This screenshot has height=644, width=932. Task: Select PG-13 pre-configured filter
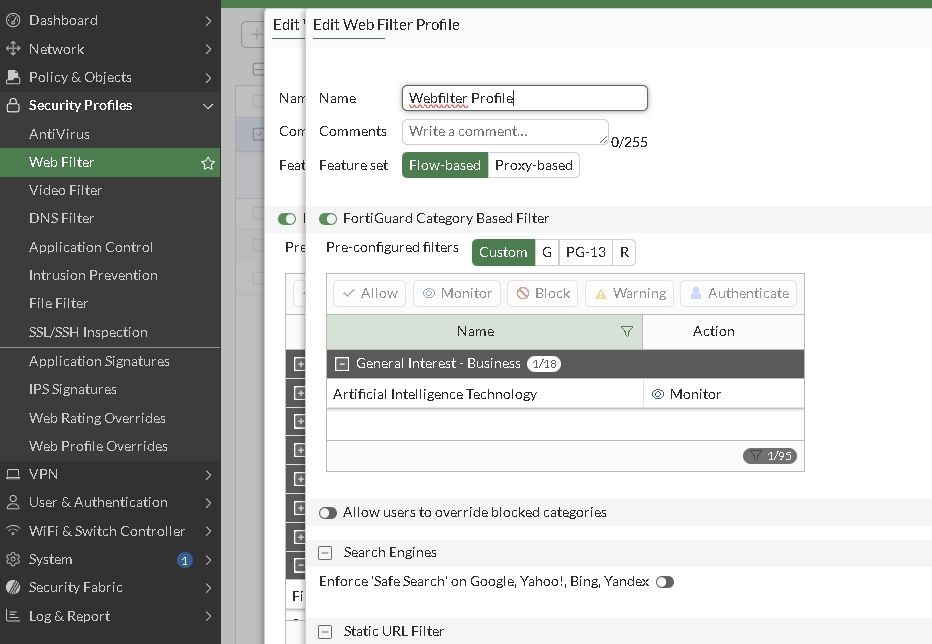coord(585,252)
